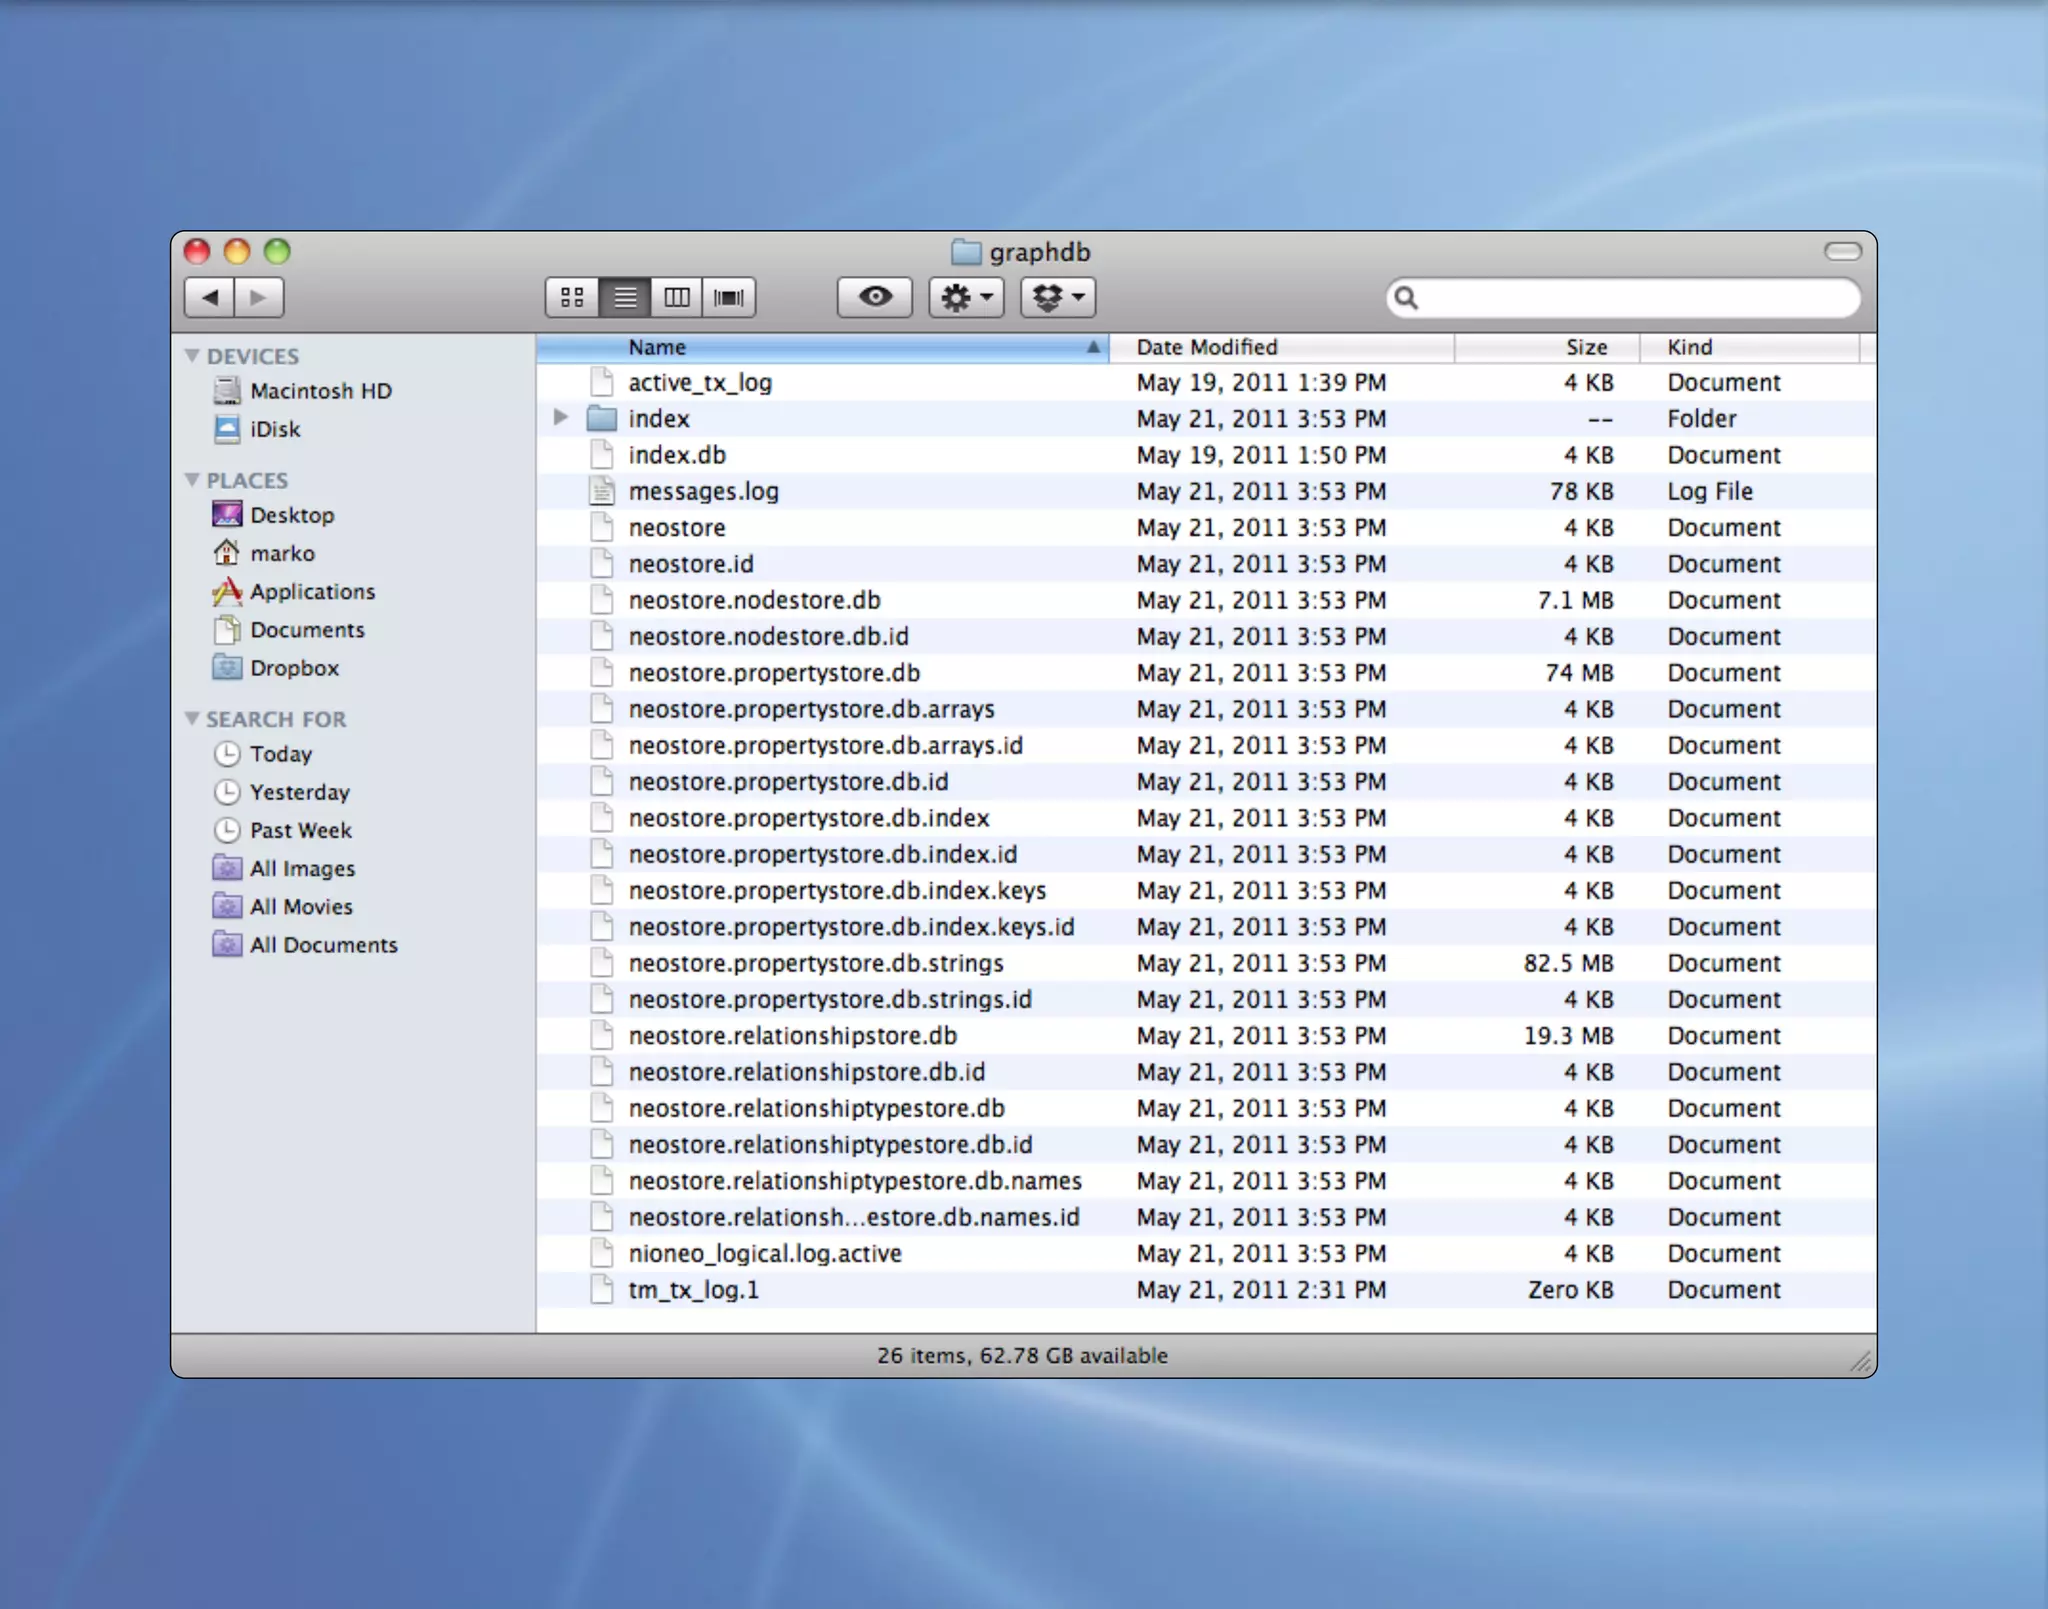Open Macintosh HD in sidebar

[x=320, y=391]
